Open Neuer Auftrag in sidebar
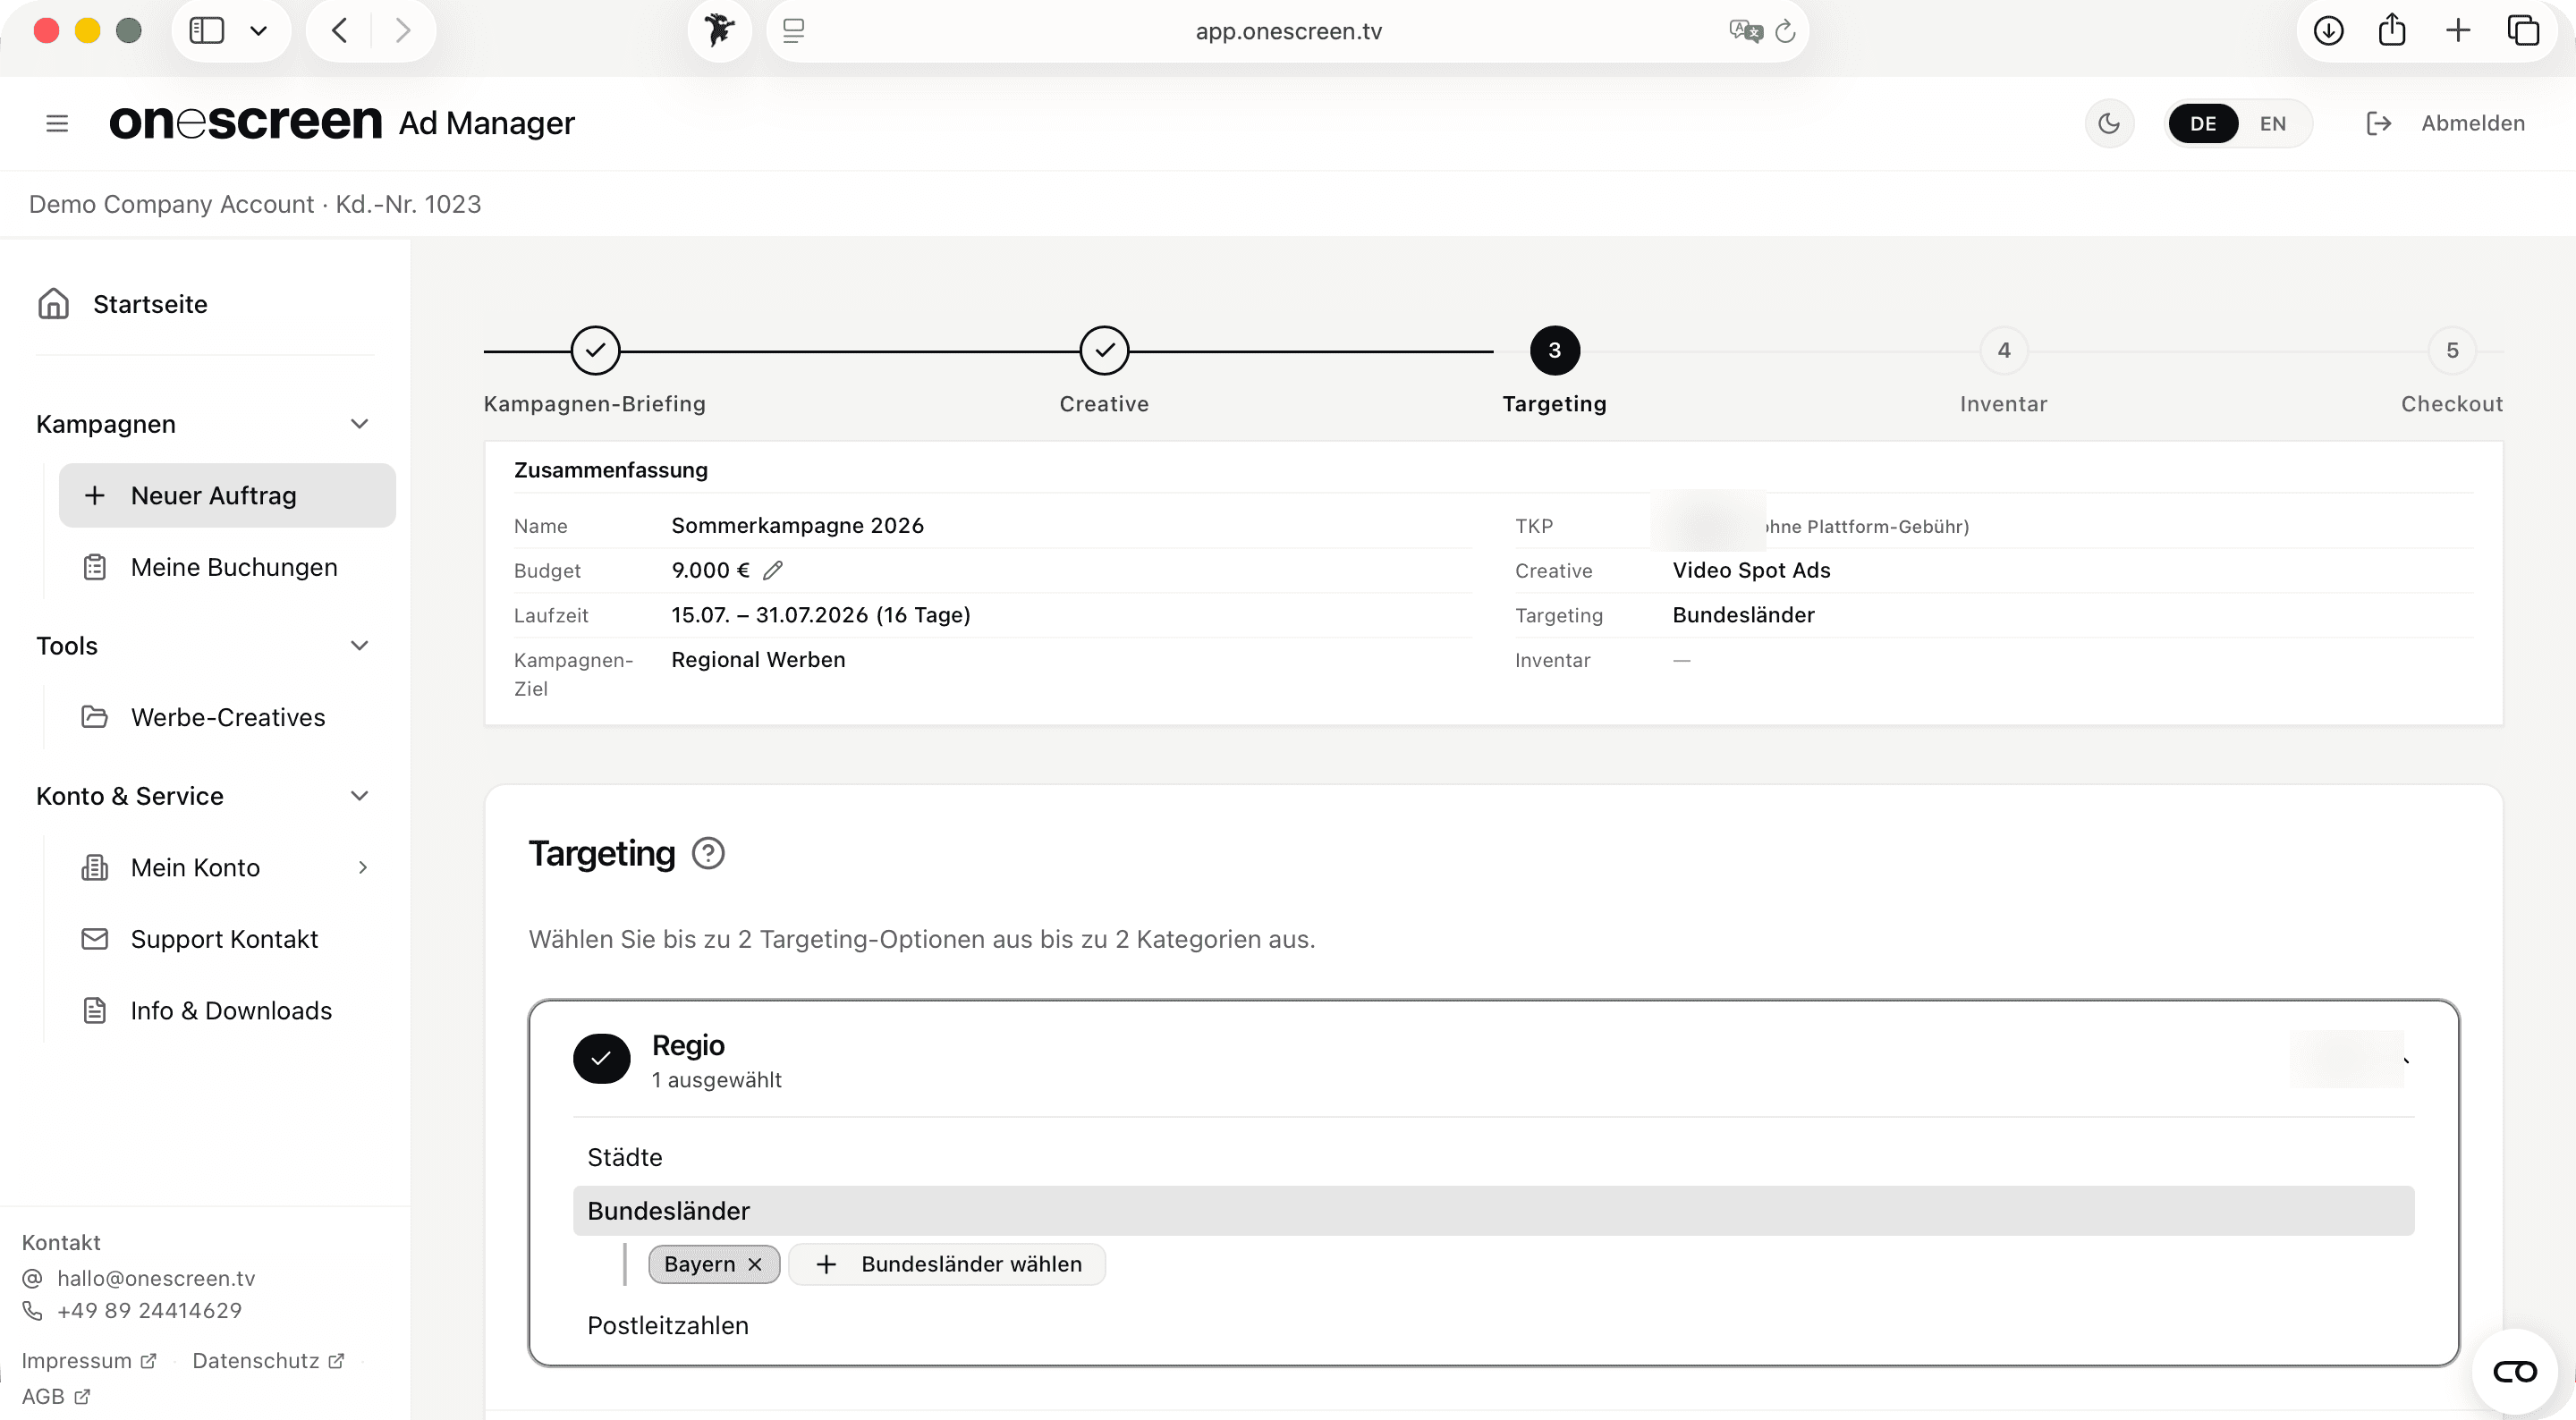Screen dimensions: 2576x1420 click(x=227, y=495)
